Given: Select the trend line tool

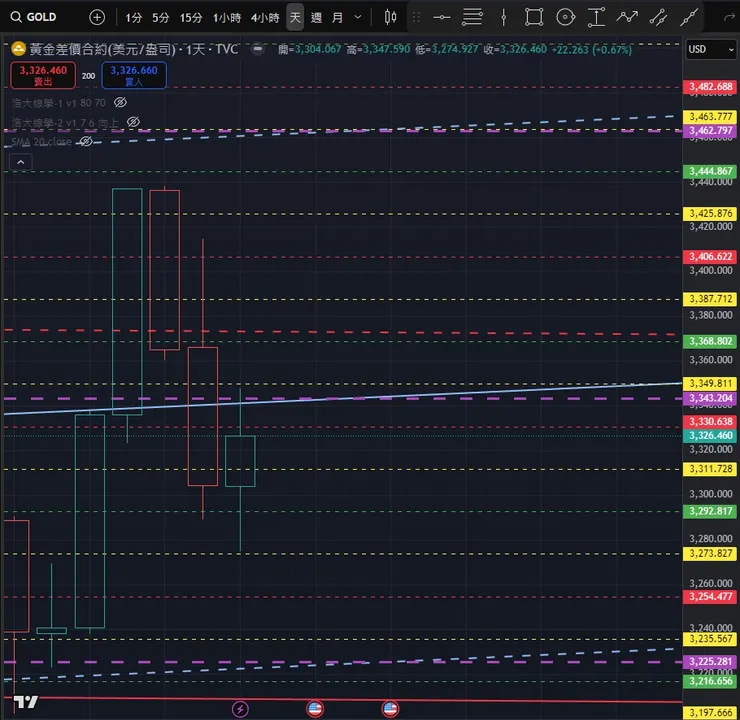Looking at the screenshot, I should [689, 17].
